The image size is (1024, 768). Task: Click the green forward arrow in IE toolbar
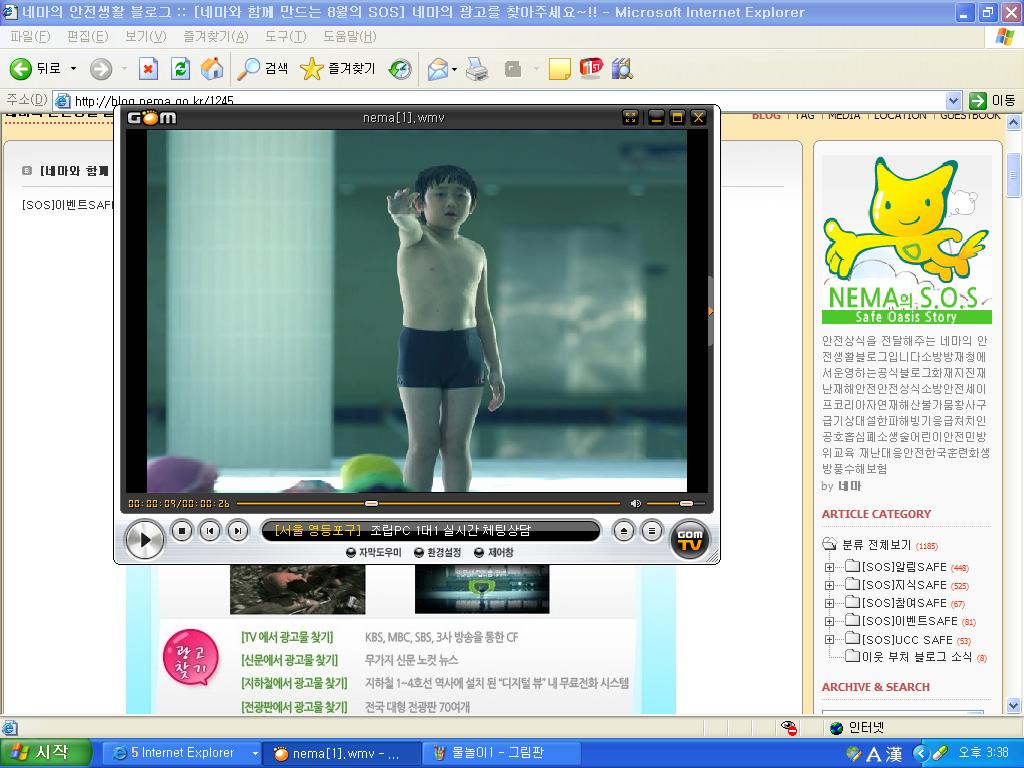point(101,69)
